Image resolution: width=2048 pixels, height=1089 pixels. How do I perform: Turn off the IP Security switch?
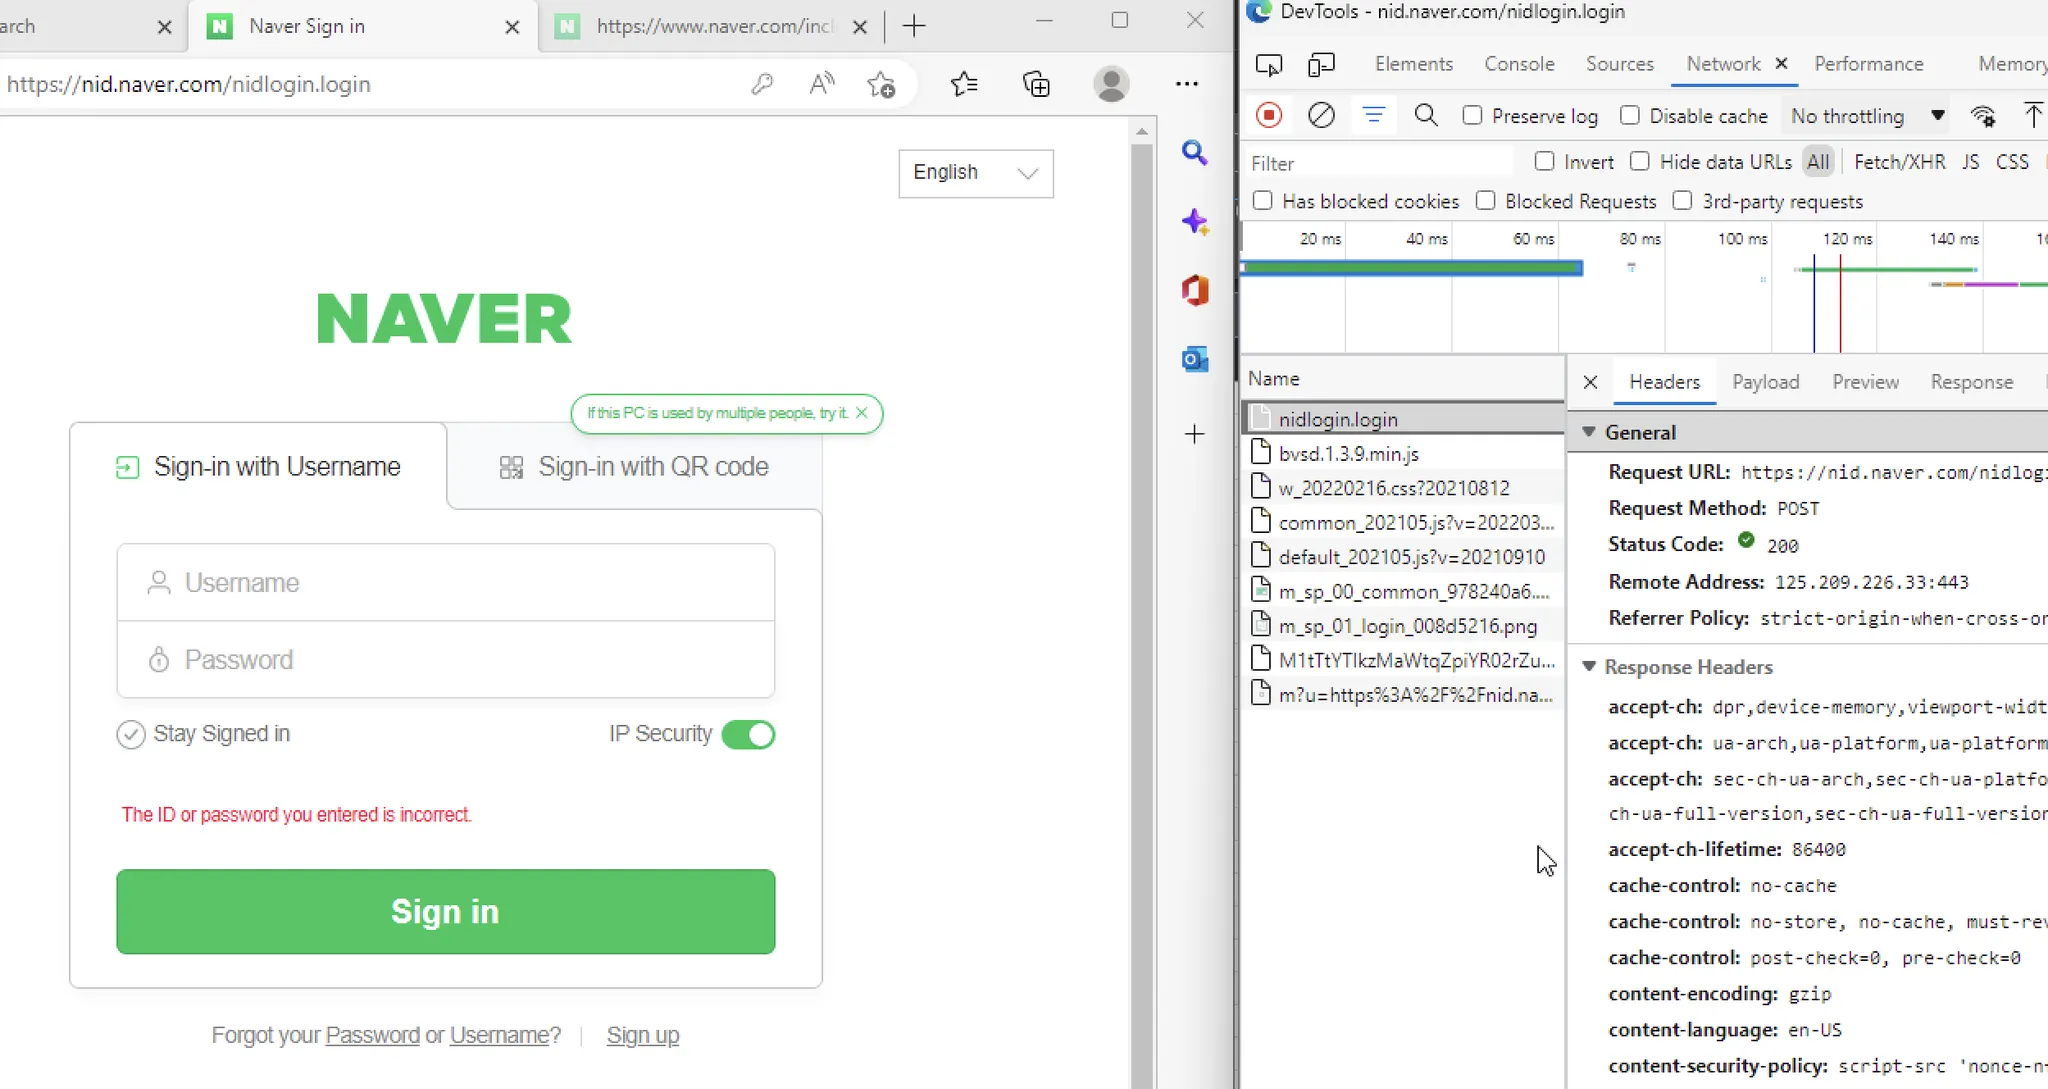tap(748, 734)
